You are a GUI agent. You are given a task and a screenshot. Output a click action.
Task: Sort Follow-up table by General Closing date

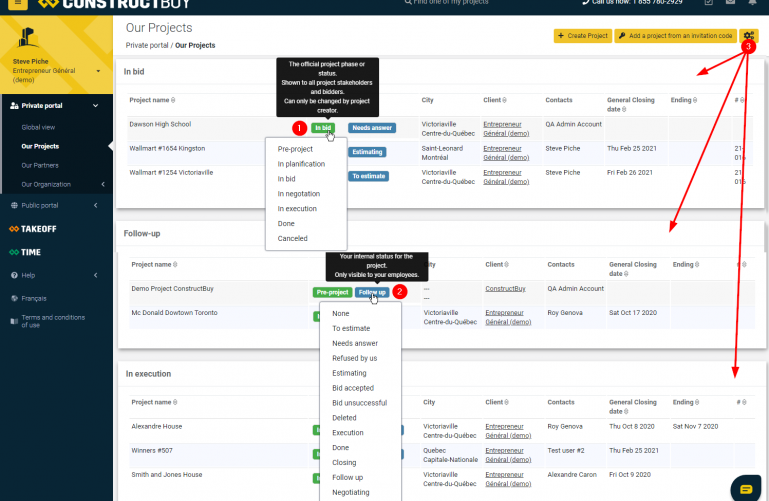pos(633,269)
